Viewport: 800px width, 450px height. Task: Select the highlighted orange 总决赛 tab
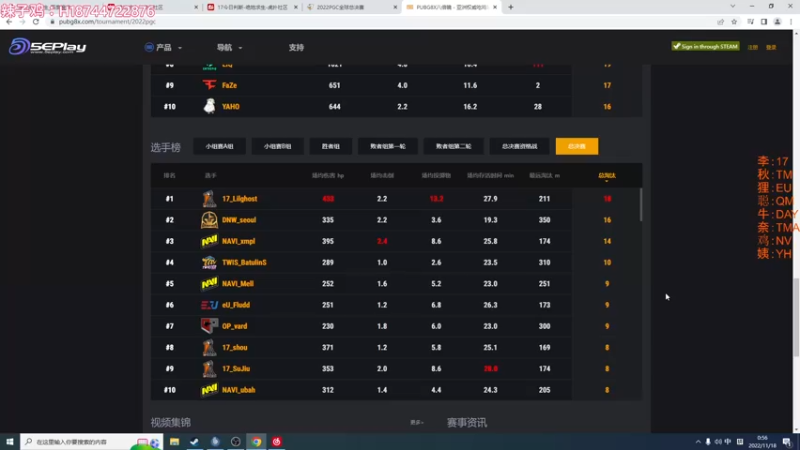(x=577, y=146)
